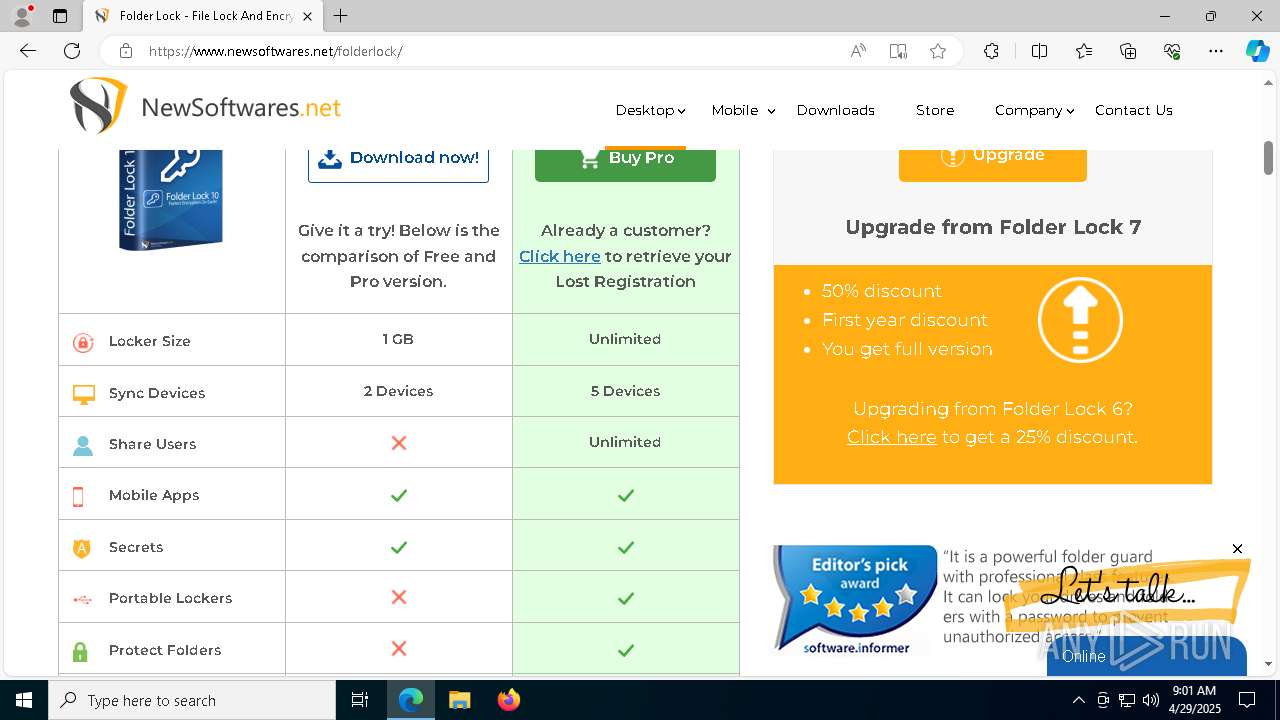Open tab actions menu
Screen dimensions: 1280x720
point(60,16)
